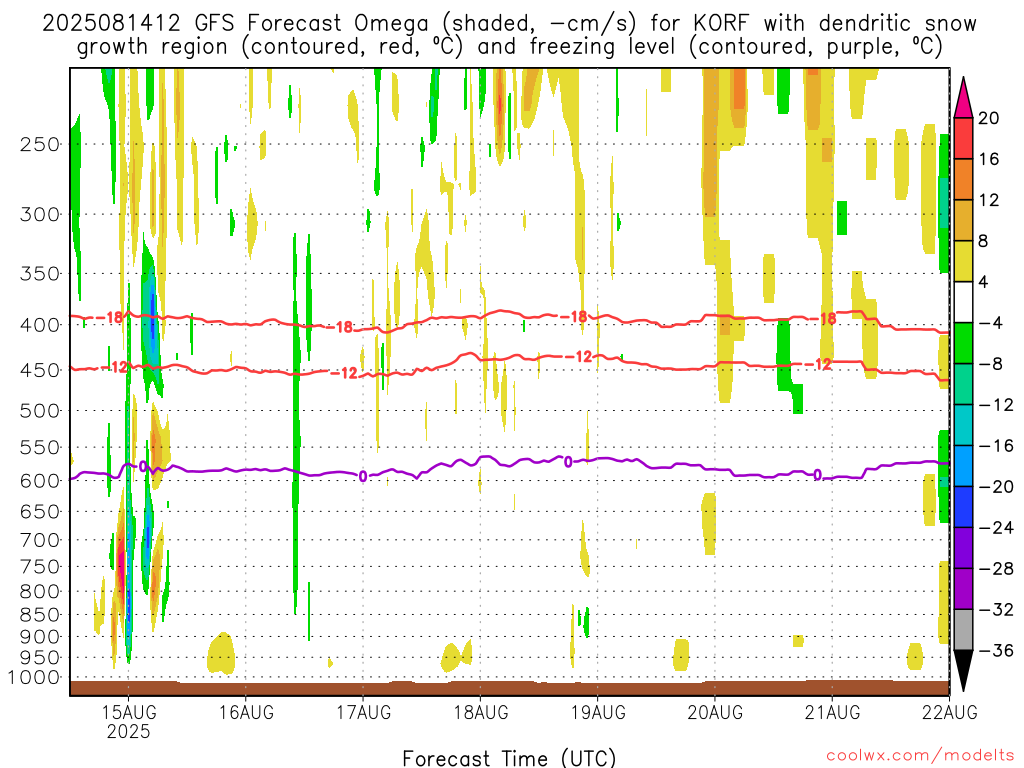This screenshot has width=1024, height=768.
Task: Click the 600 pressure axis label
Action: tap(40, 481)
